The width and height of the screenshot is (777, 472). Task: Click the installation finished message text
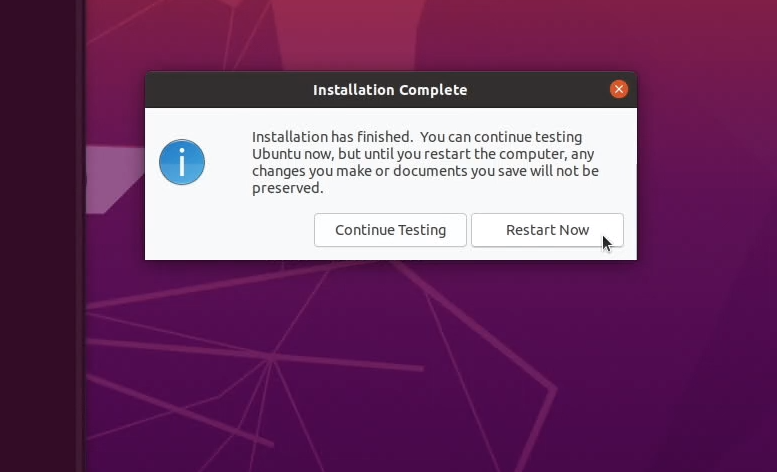coord(425,162)
